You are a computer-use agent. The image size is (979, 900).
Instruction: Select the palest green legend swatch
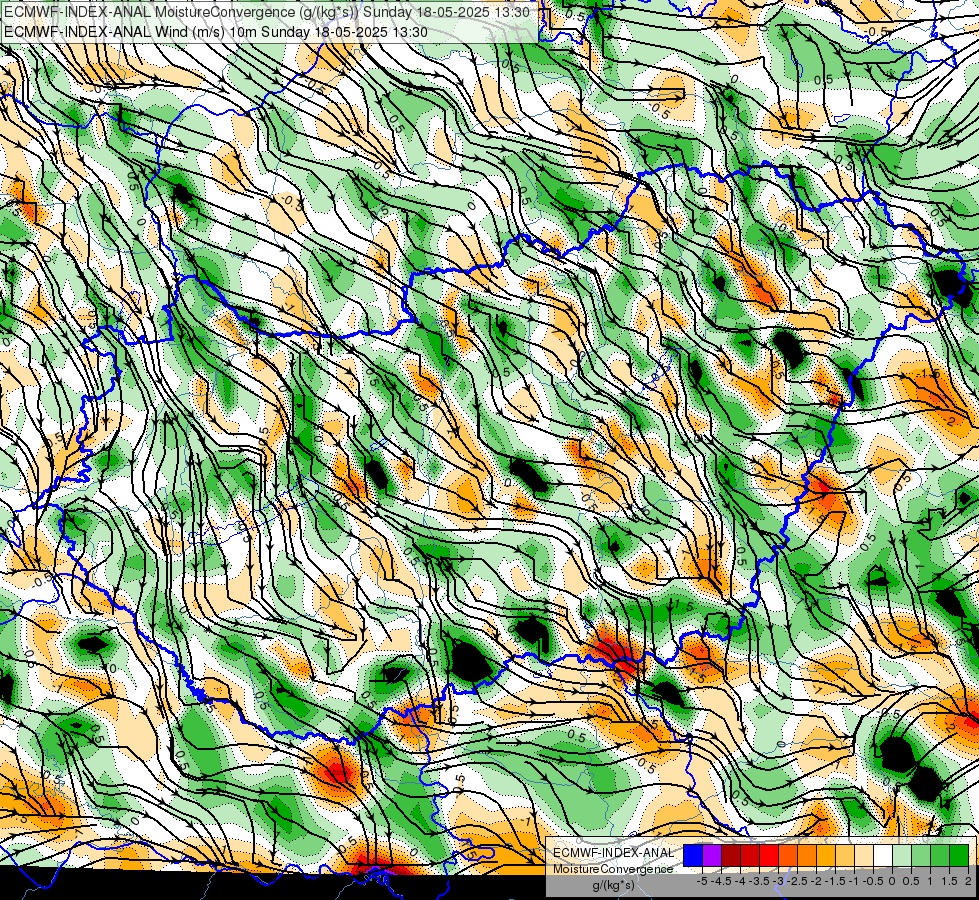[x=902, y=856]
